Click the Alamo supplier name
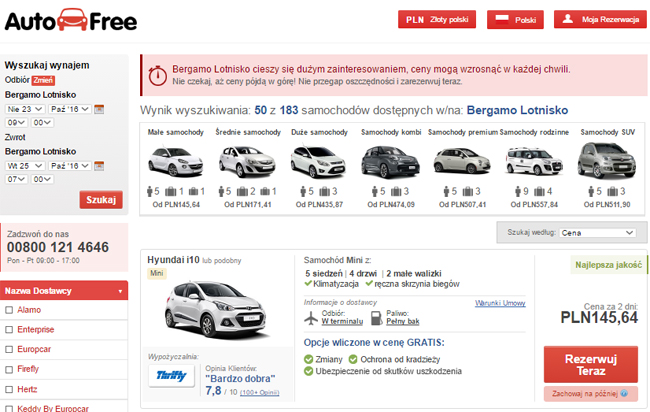This screenshot has height=412, width=650. tap(29, 310)
